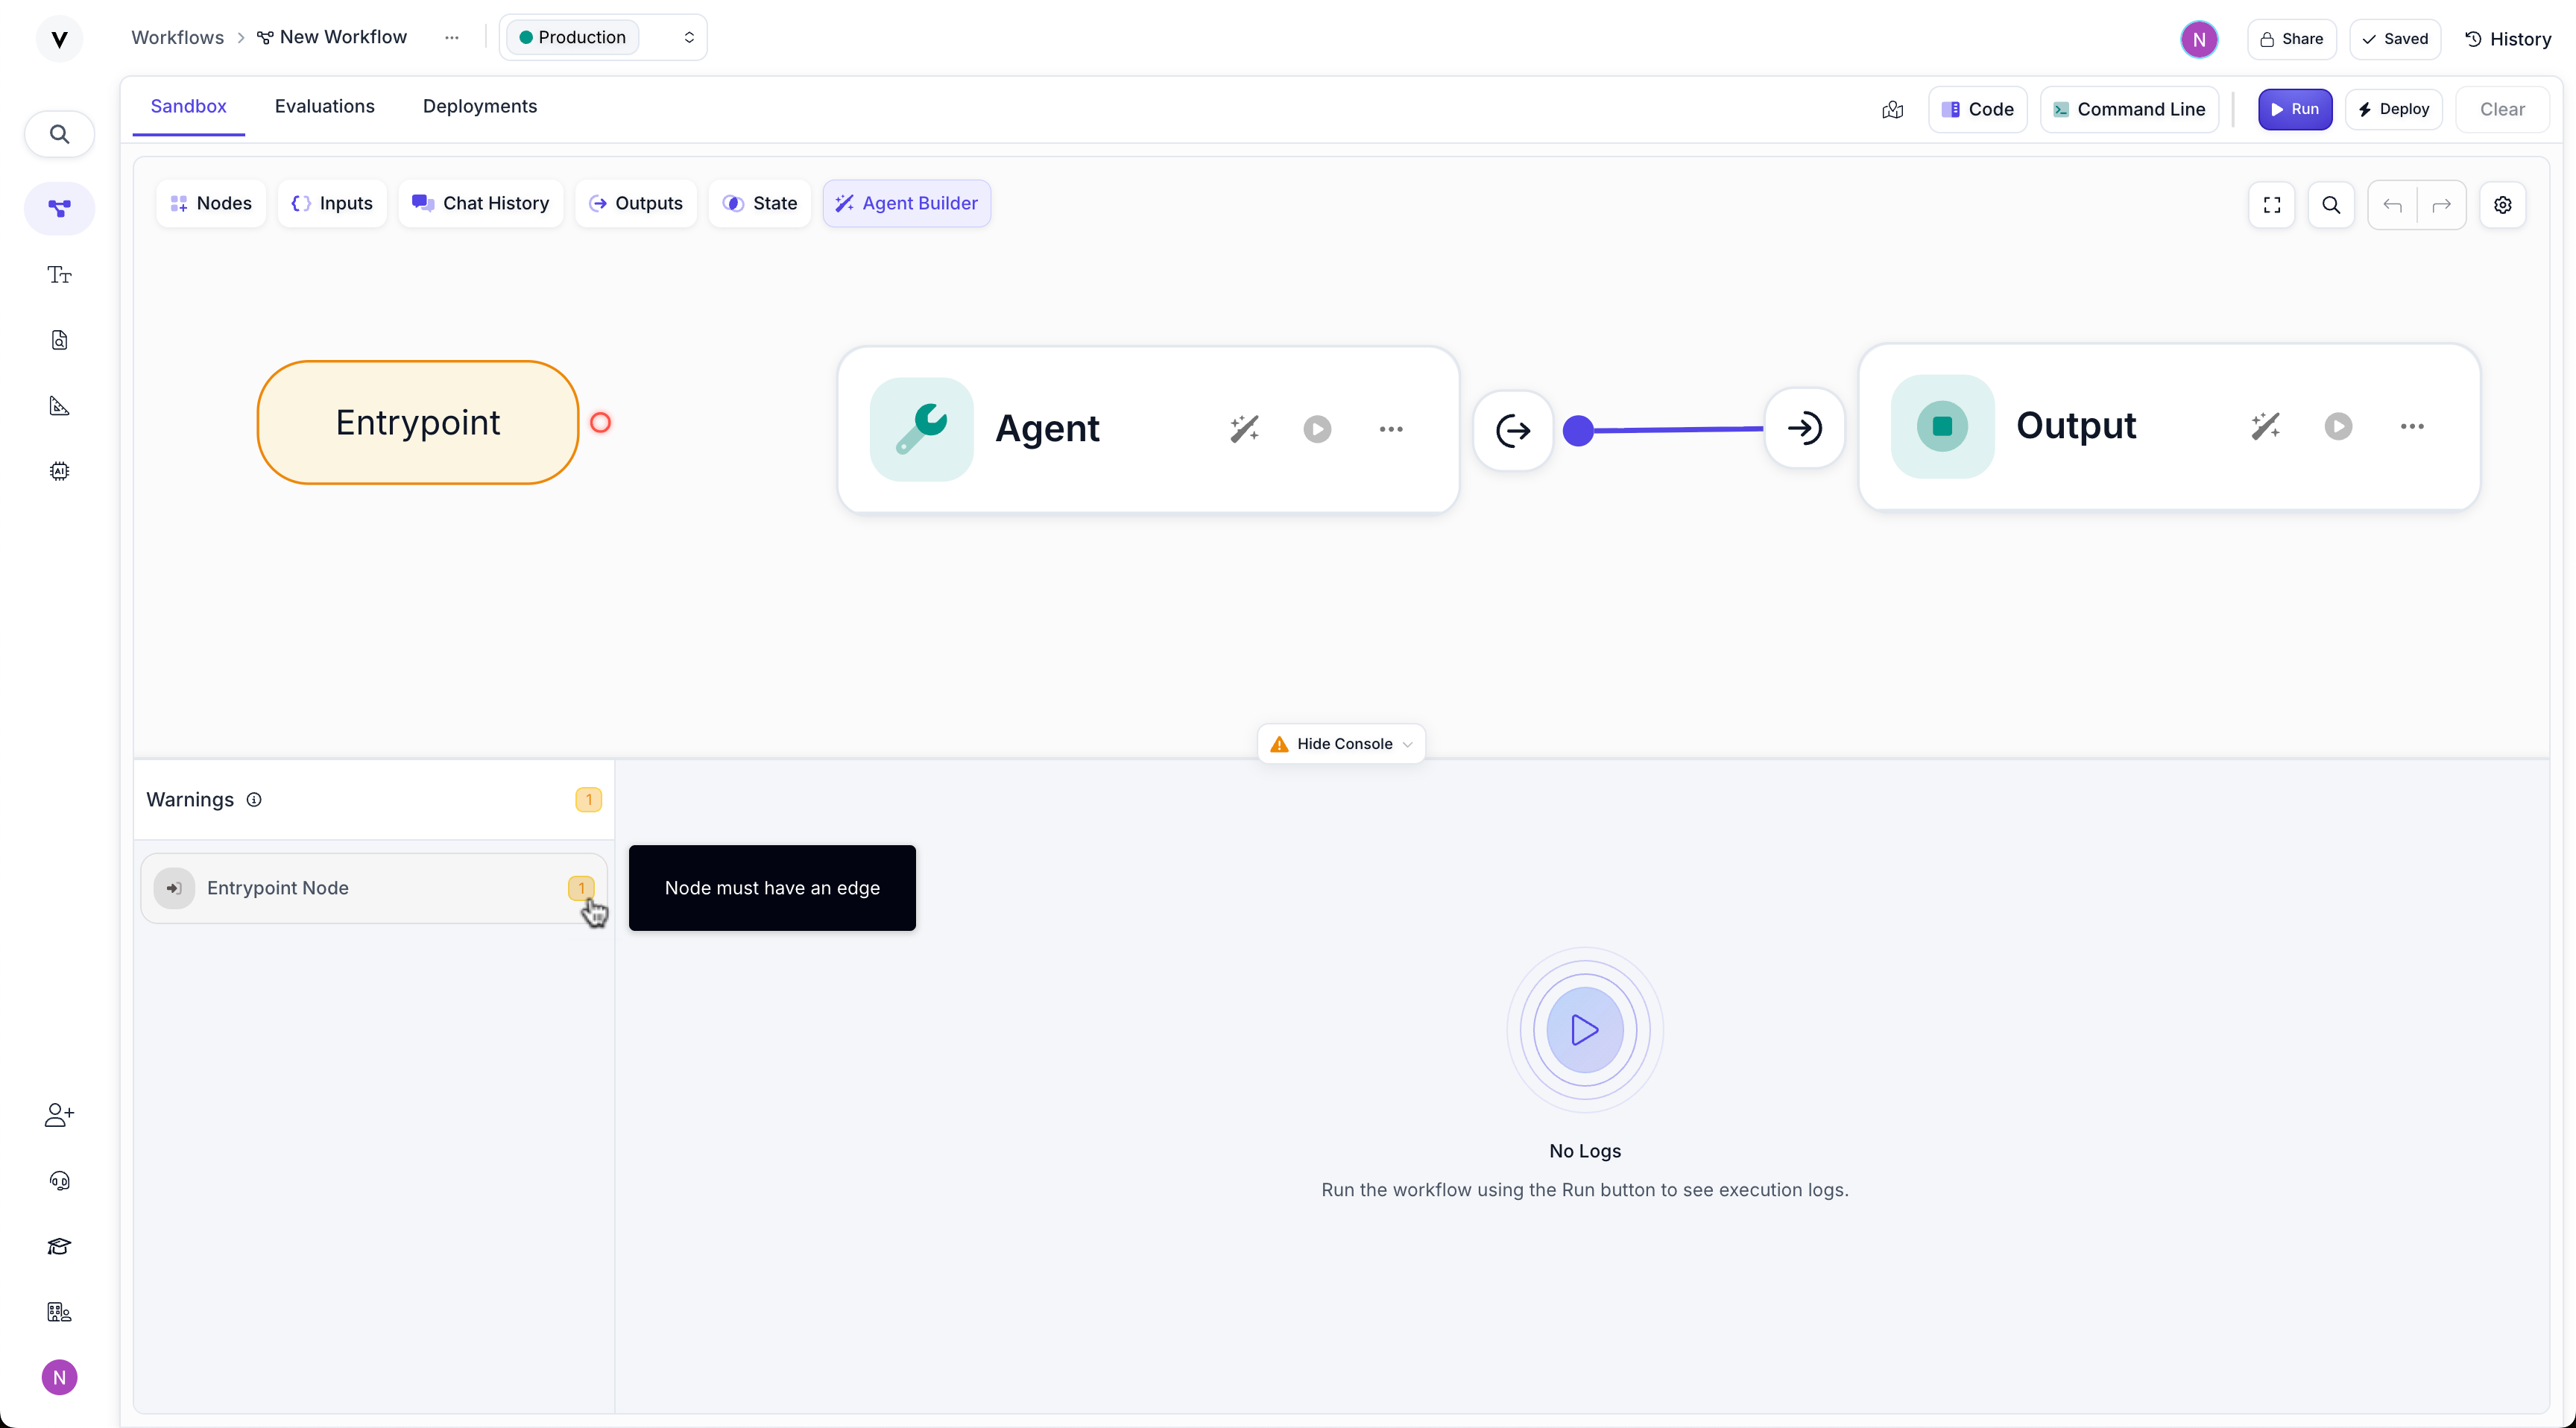This screenshot has height=1428, width=2576.
Task: Click the magic wand on the Agent node
Action: click(1244, 429)
